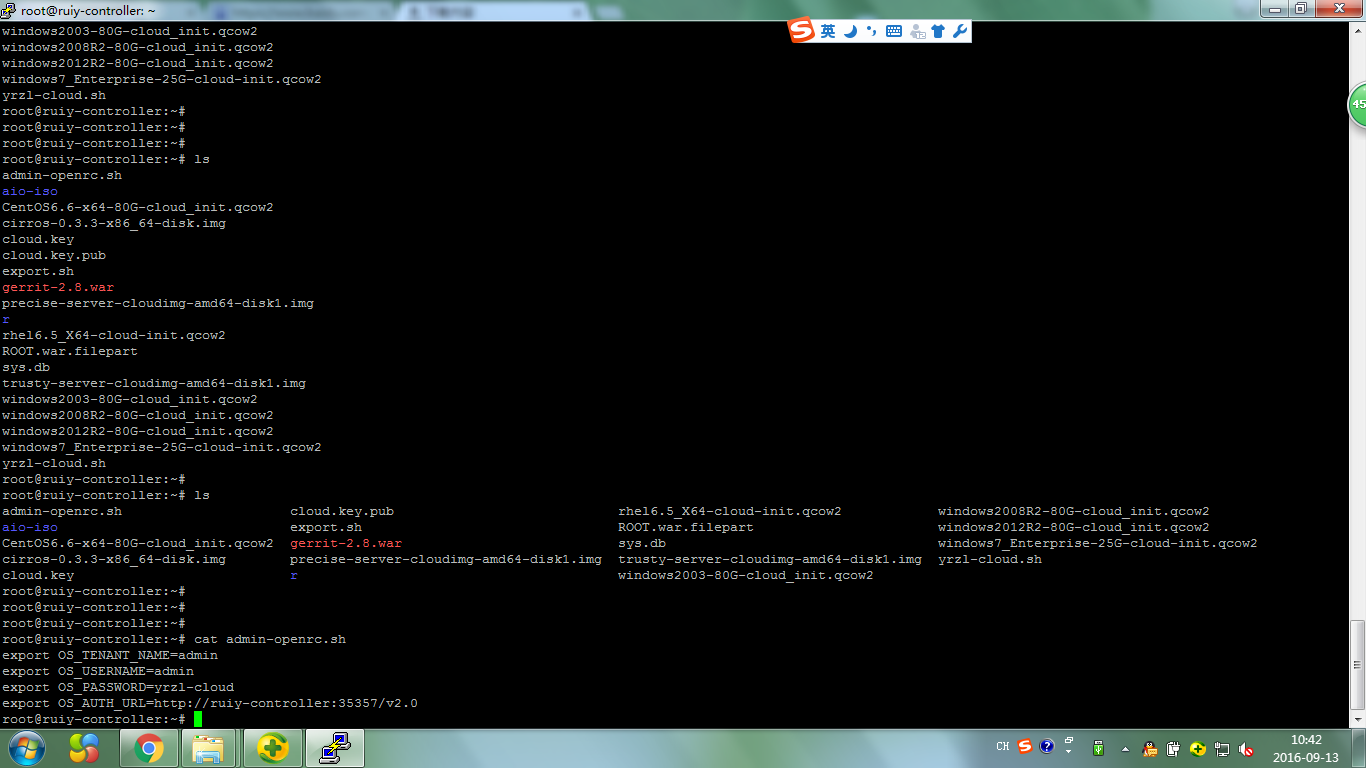Screen dimensions: 1366x768
Task: Click the Sogou input method logo
Action: 801,31
